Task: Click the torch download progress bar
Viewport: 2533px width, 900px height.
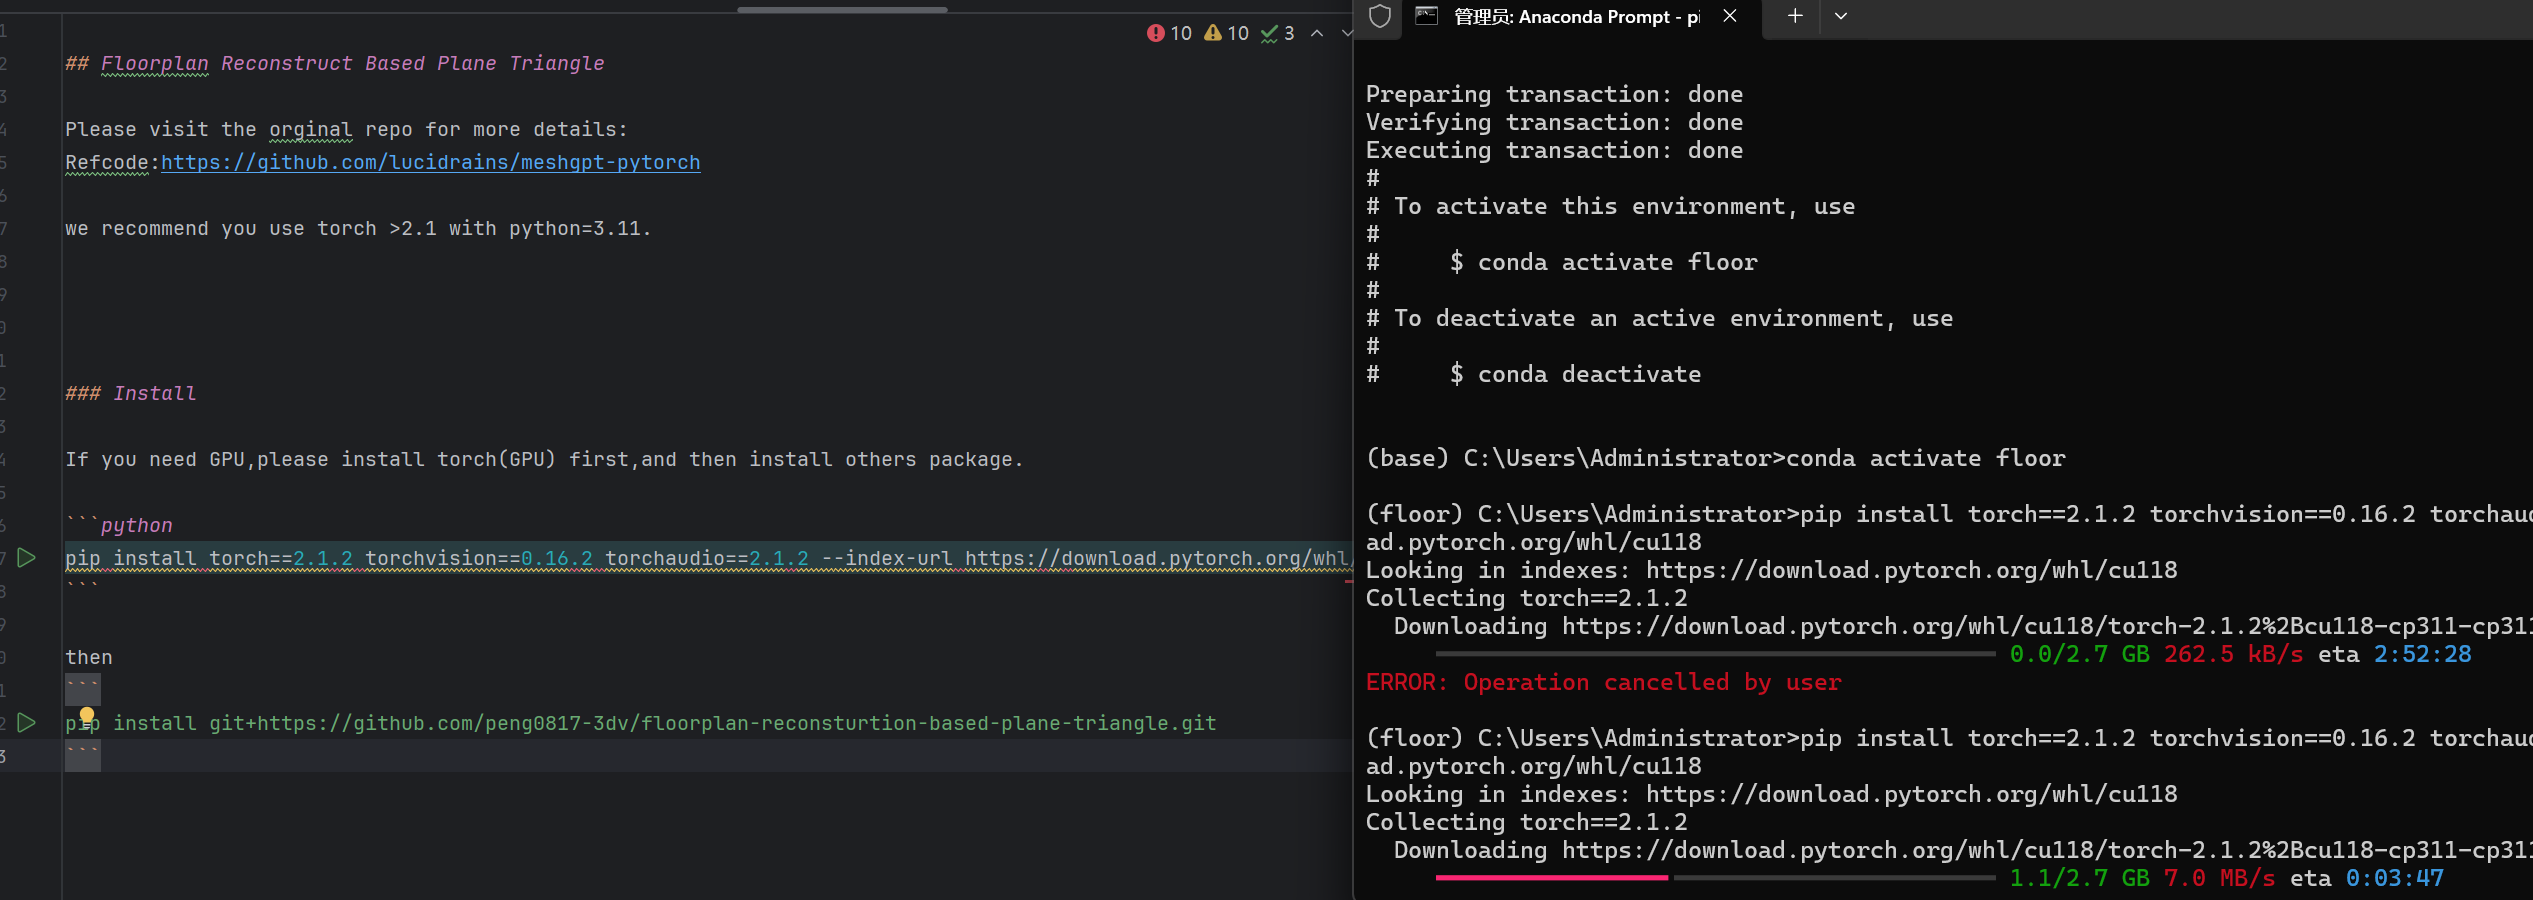Action: tap(1714, 878)
